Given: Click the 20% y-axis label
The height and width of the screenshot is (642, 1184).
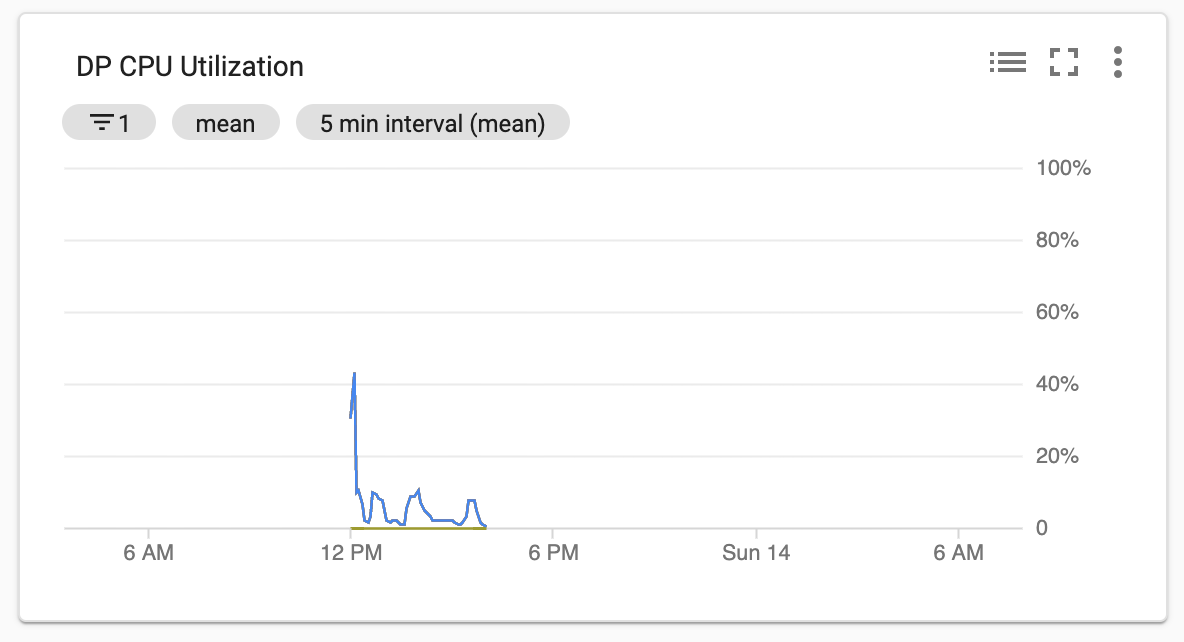Looking at the screenshot, I should pos(1057,456).
